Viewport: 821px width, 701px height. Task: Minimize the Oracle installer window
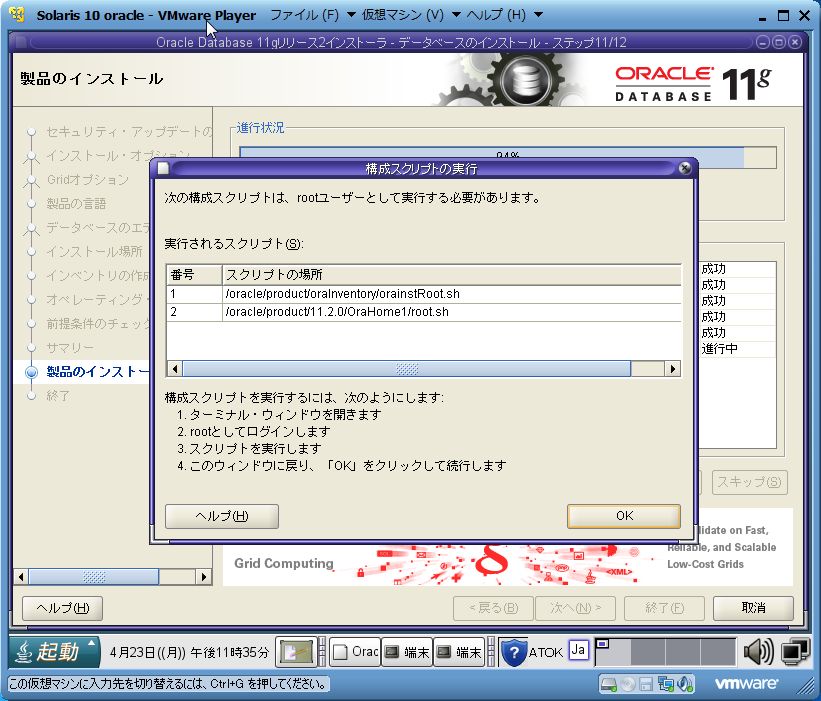click(x=763, y=42)
